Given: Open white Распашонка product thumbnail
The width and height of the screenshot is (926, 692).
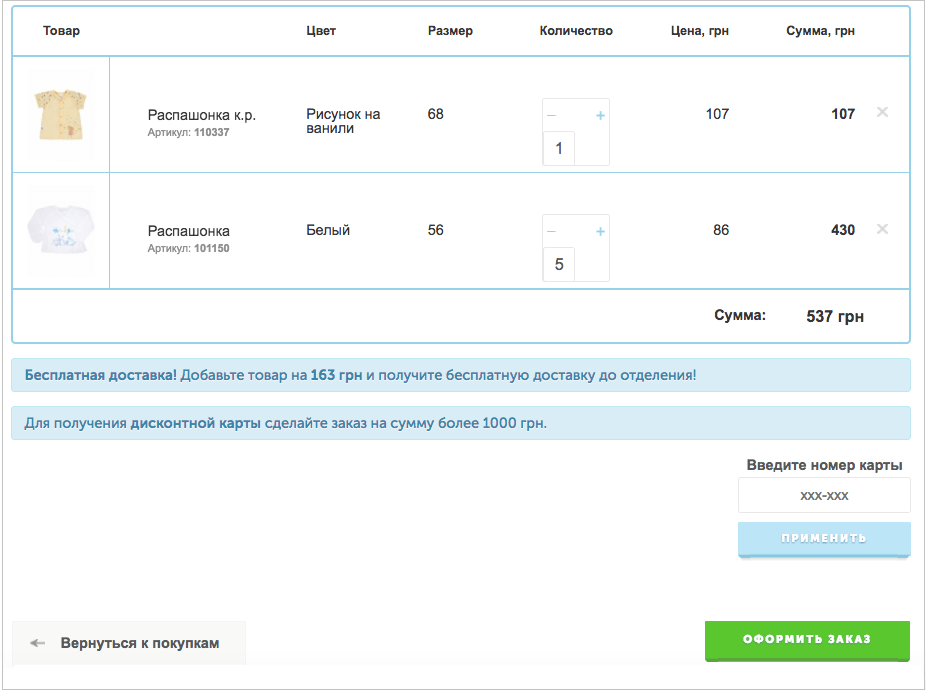Looking at the screenshot, I should pyautogui.click(x=61, y=230).
